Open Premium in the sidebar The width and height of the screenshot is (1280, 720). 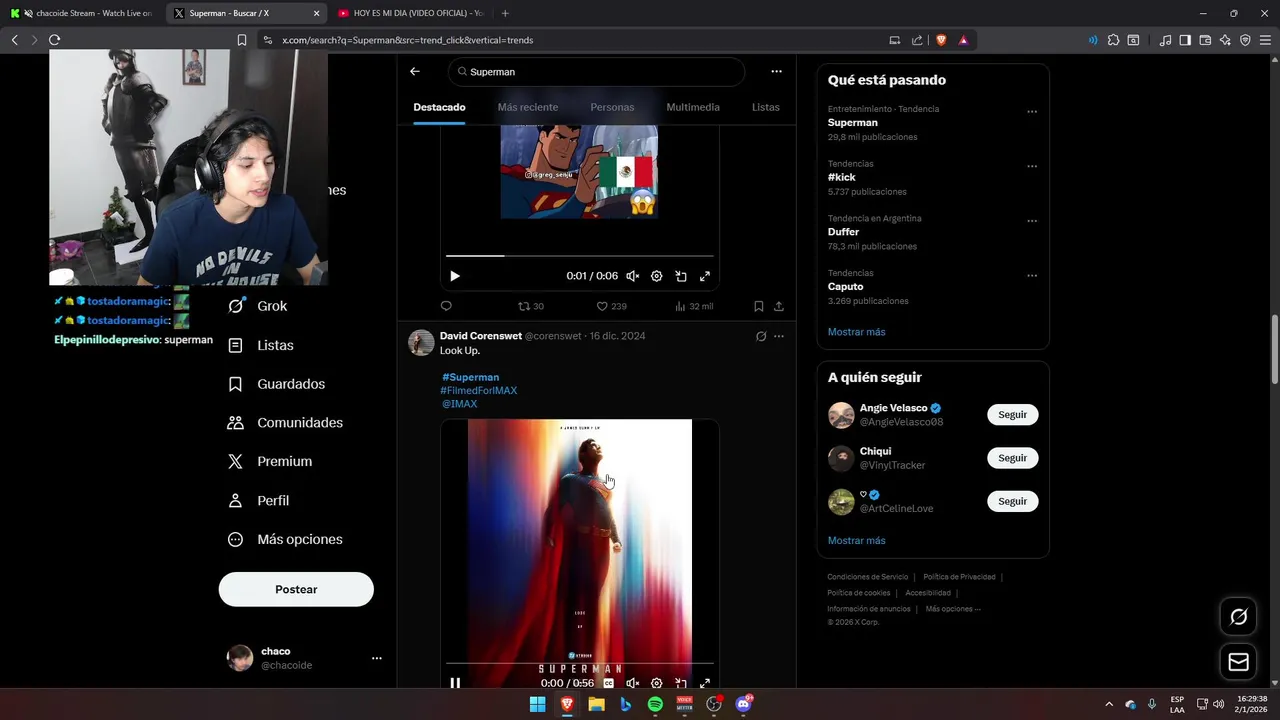[270, 461]
